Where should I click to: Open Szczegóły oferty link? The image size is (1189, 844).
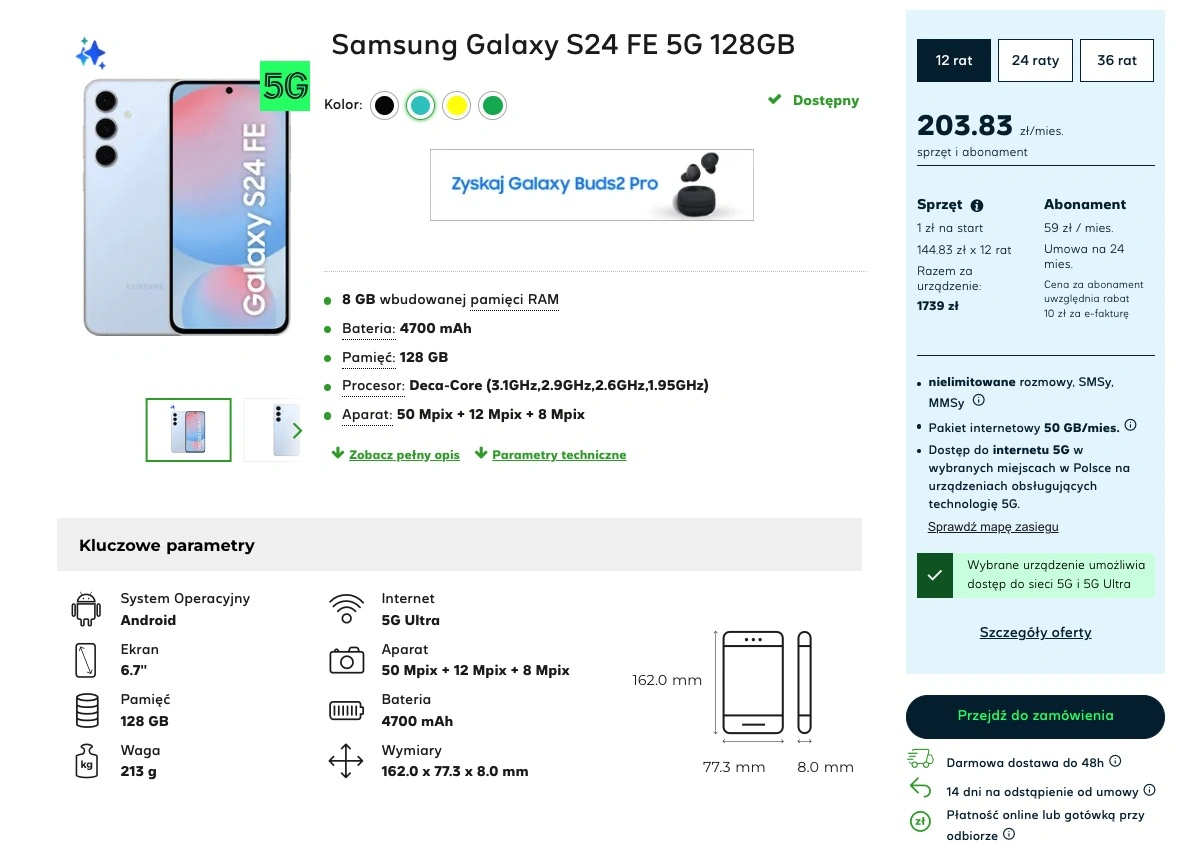pos(1035,632)
